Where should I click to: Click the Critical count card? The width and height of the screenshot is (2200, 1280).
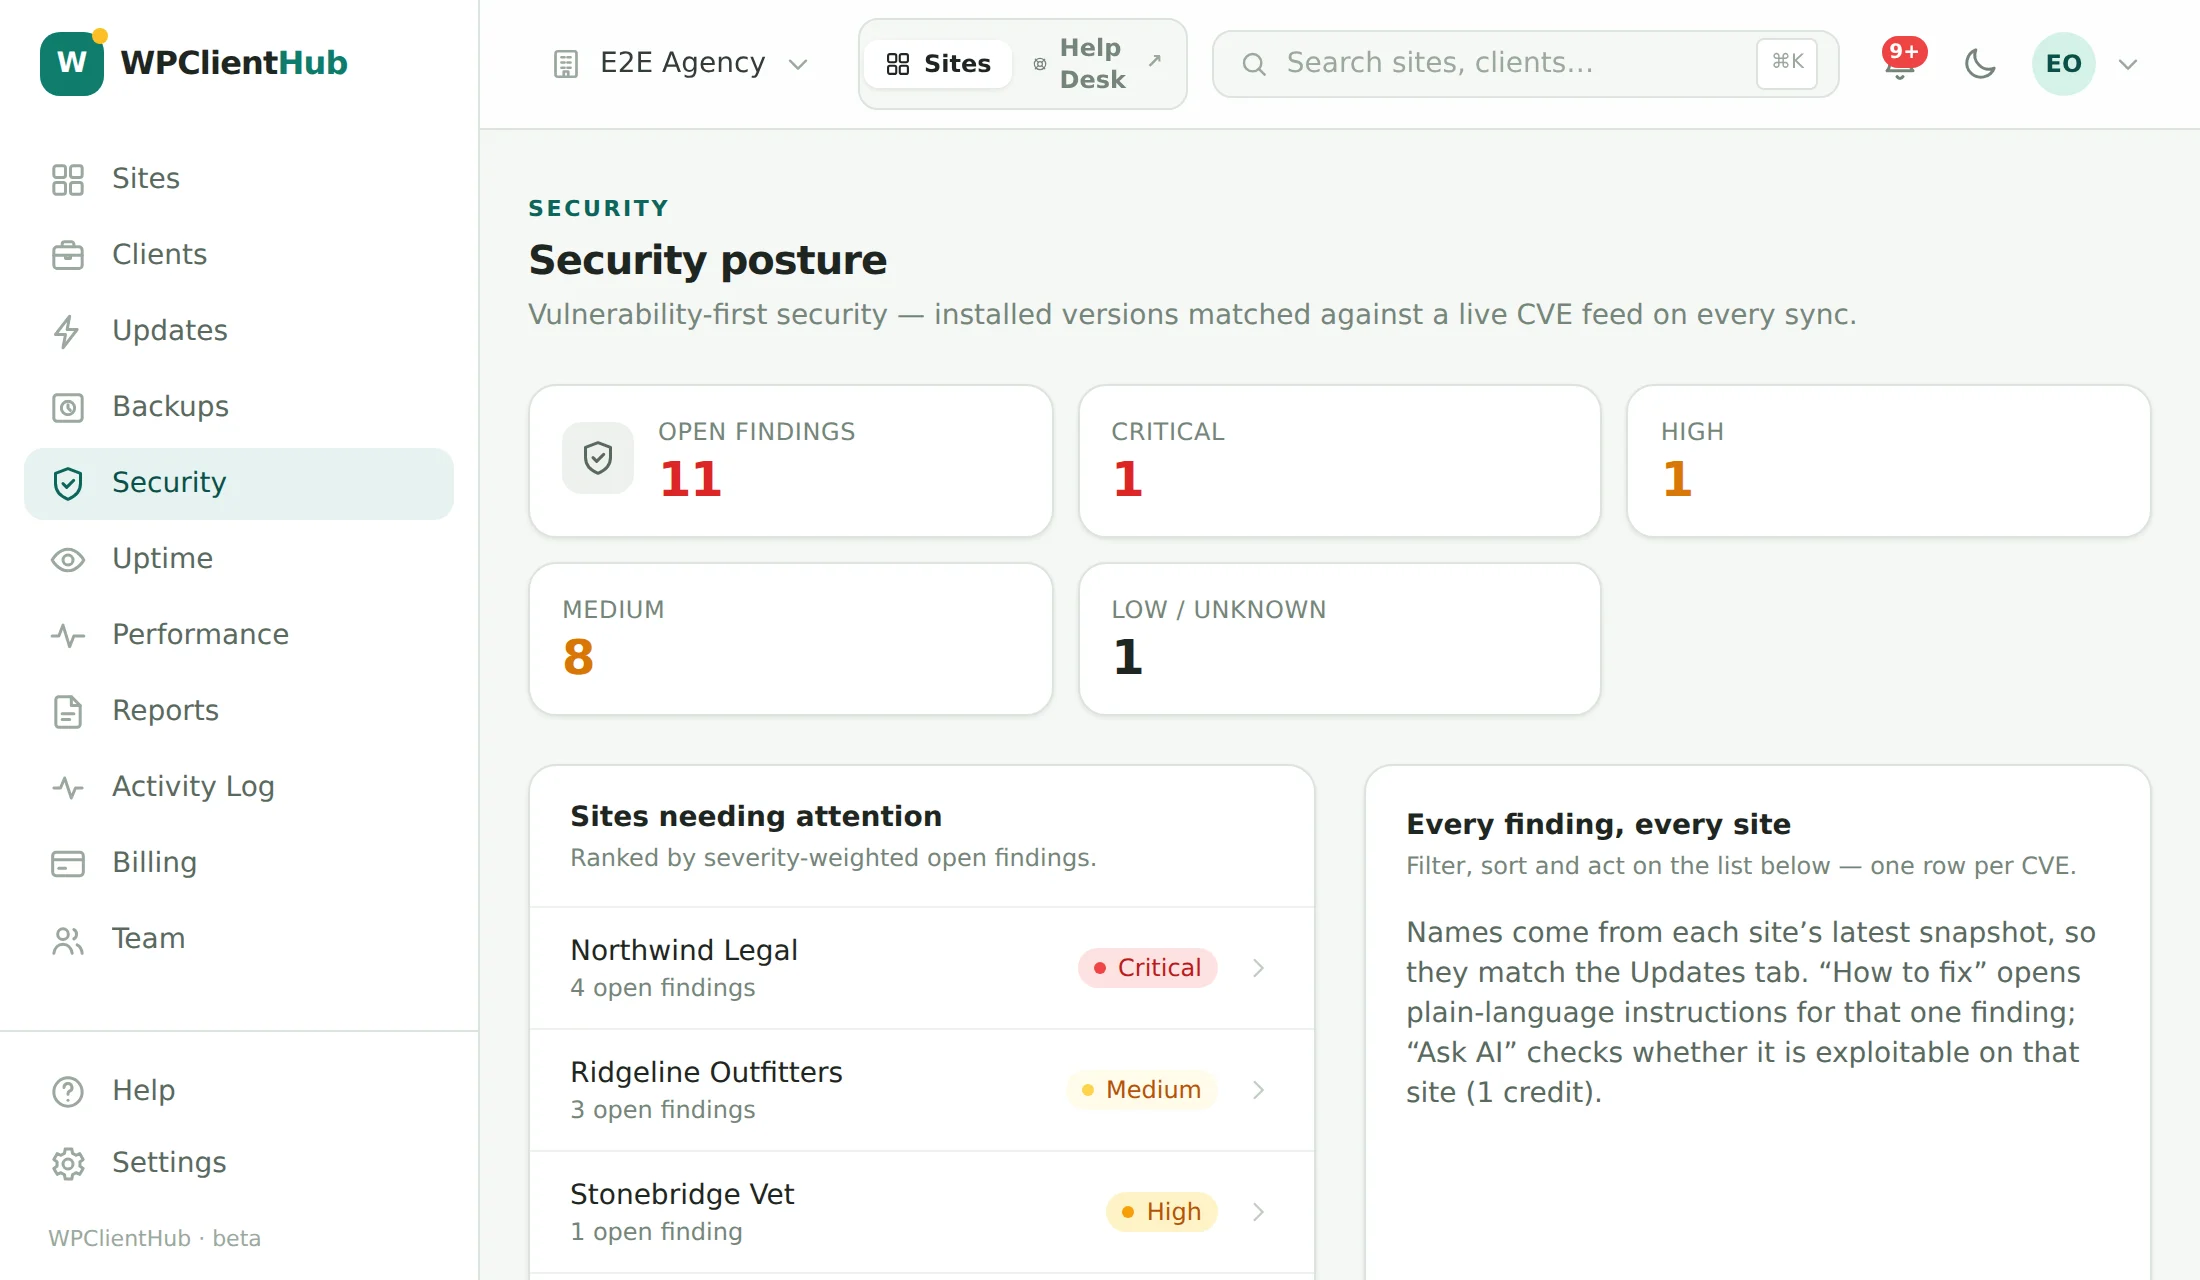1339,461
